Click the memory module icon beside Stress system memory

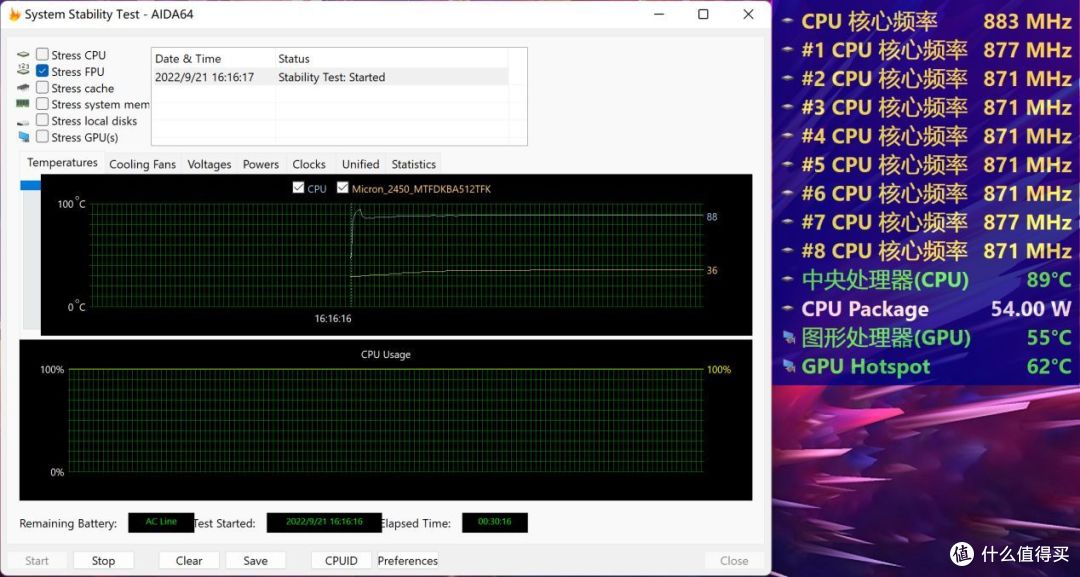[x=23, y=104]
